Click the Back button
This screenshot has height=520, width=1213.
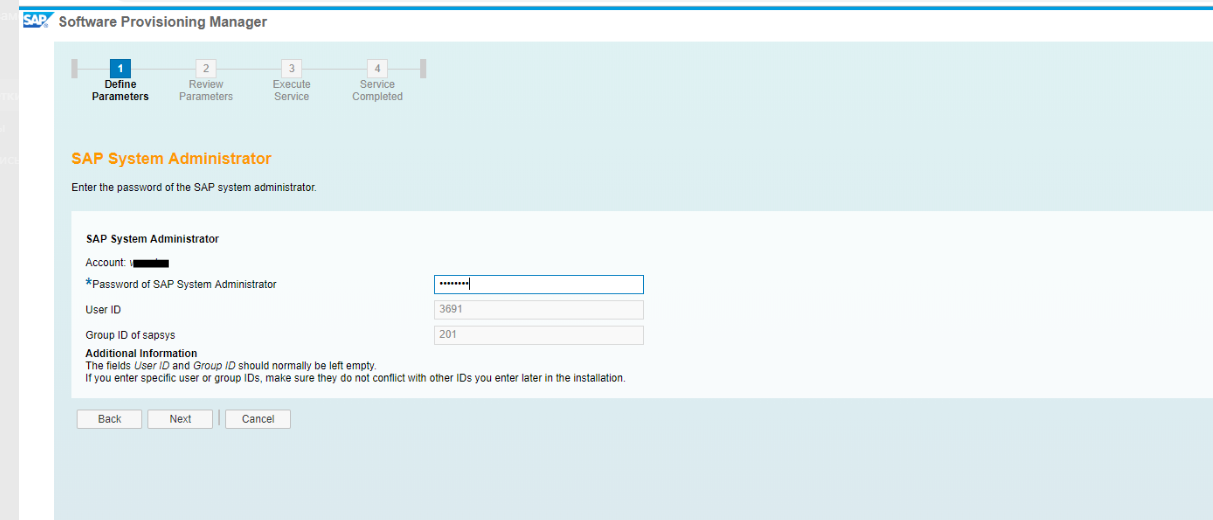point(109,419)
